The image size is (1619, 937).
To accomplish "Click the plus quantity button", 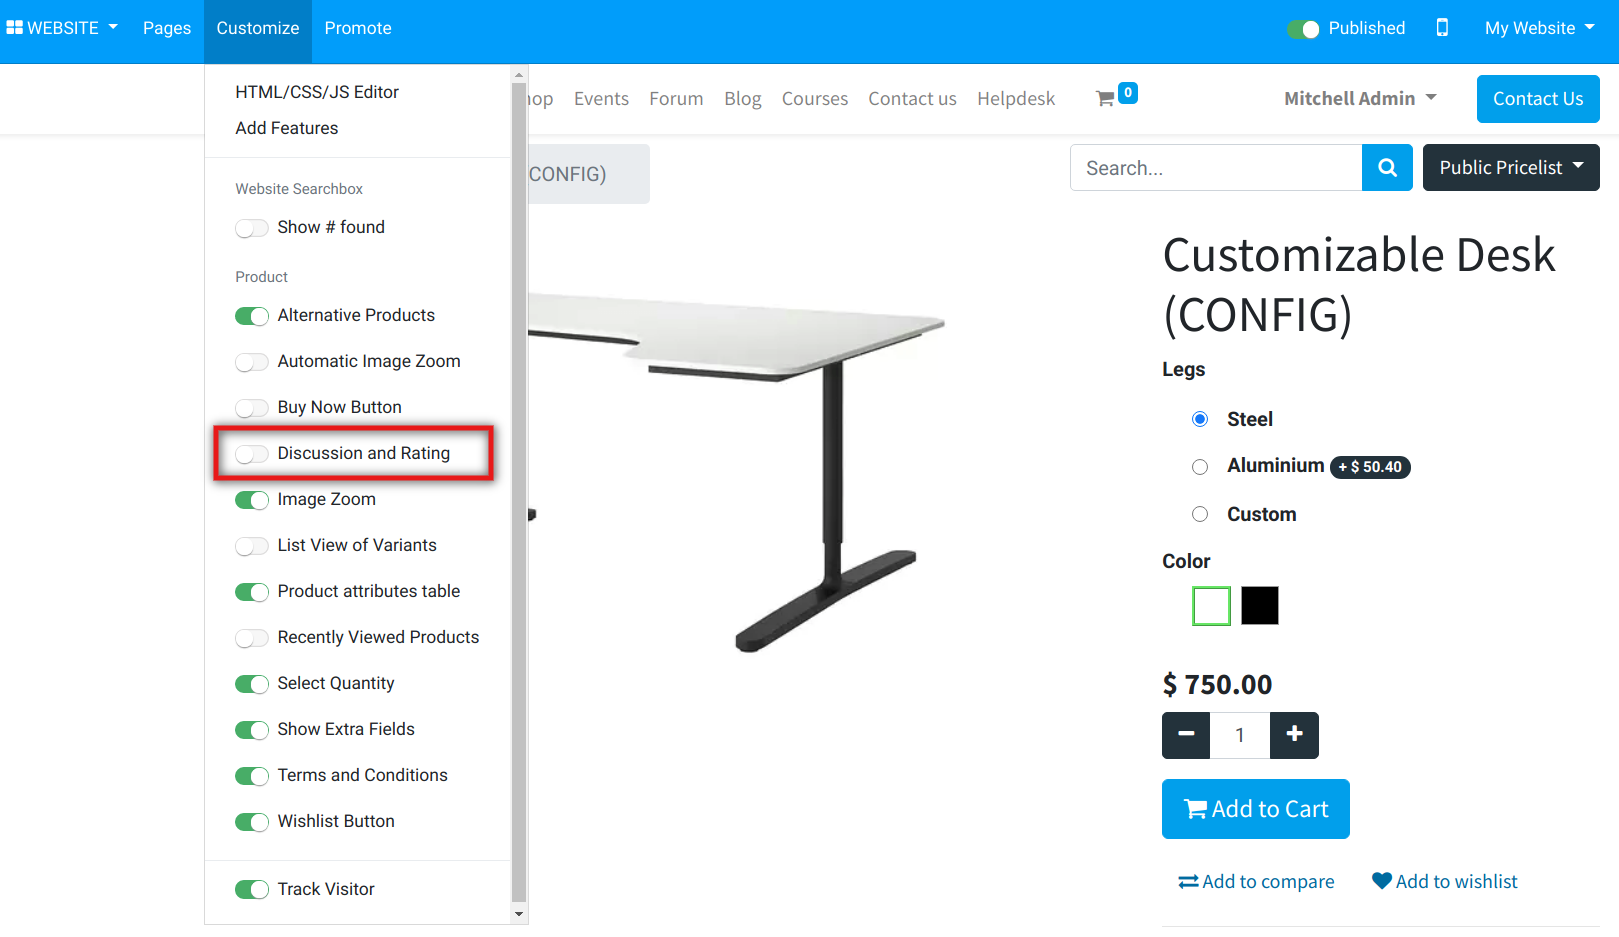I will (1294, 735).
